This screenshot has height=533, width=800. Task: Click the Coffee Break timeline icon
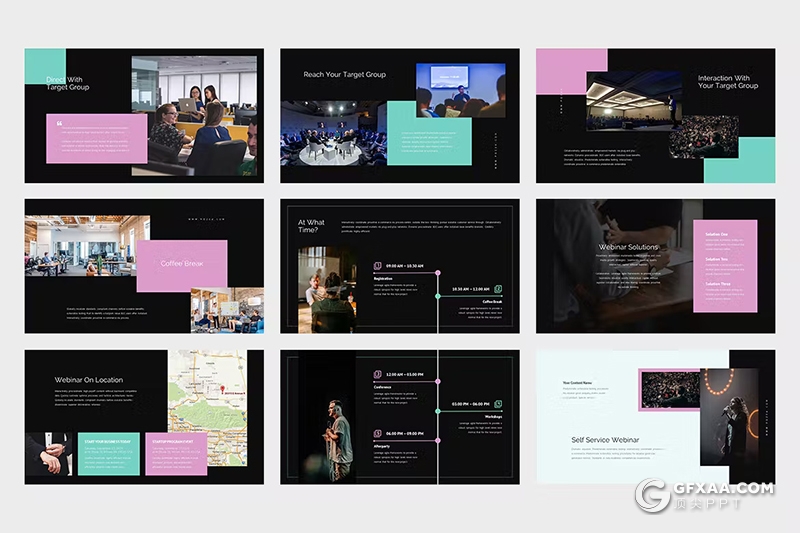[499, 289]
